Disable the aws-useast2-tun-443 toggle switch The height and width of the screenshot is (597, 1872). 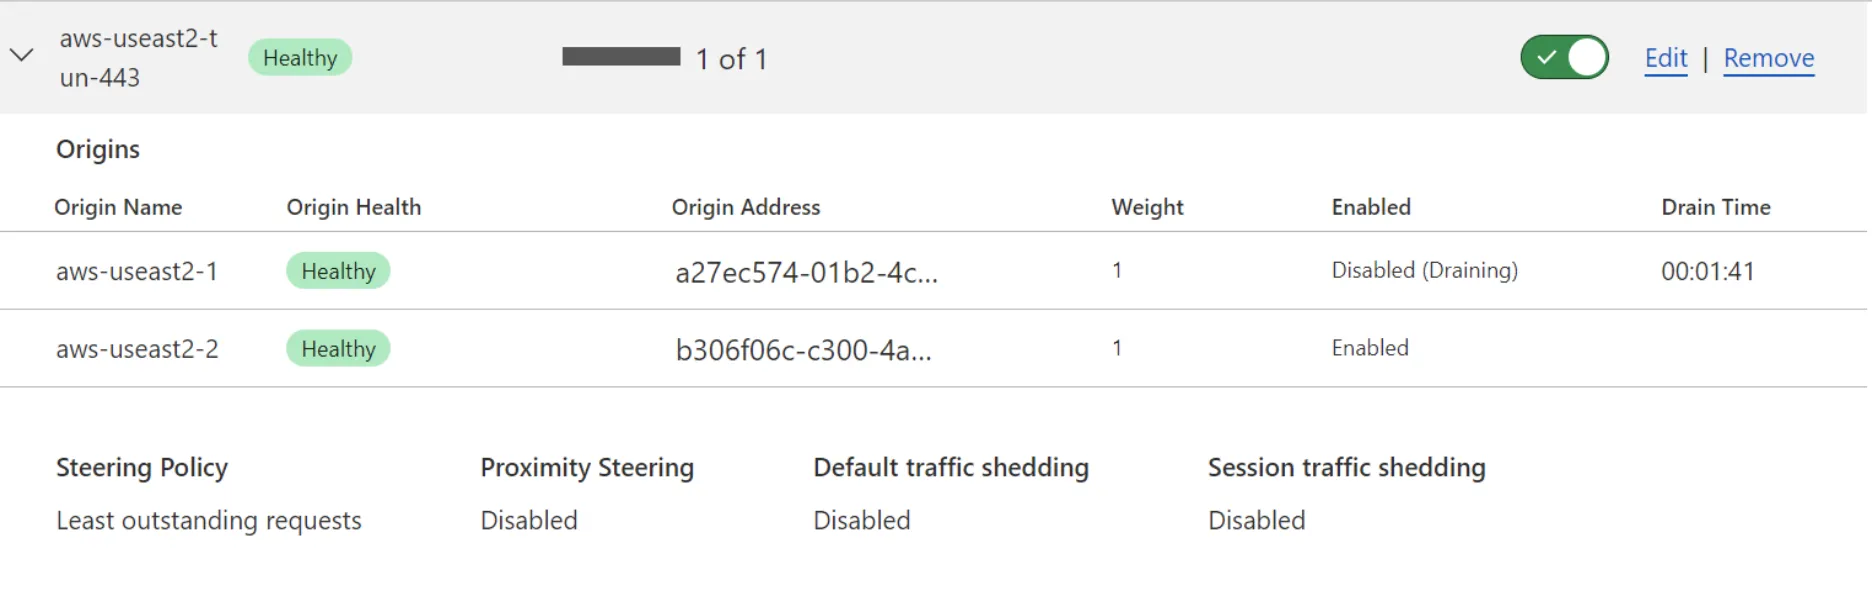pyautogui.click(x=1564, y=57)
